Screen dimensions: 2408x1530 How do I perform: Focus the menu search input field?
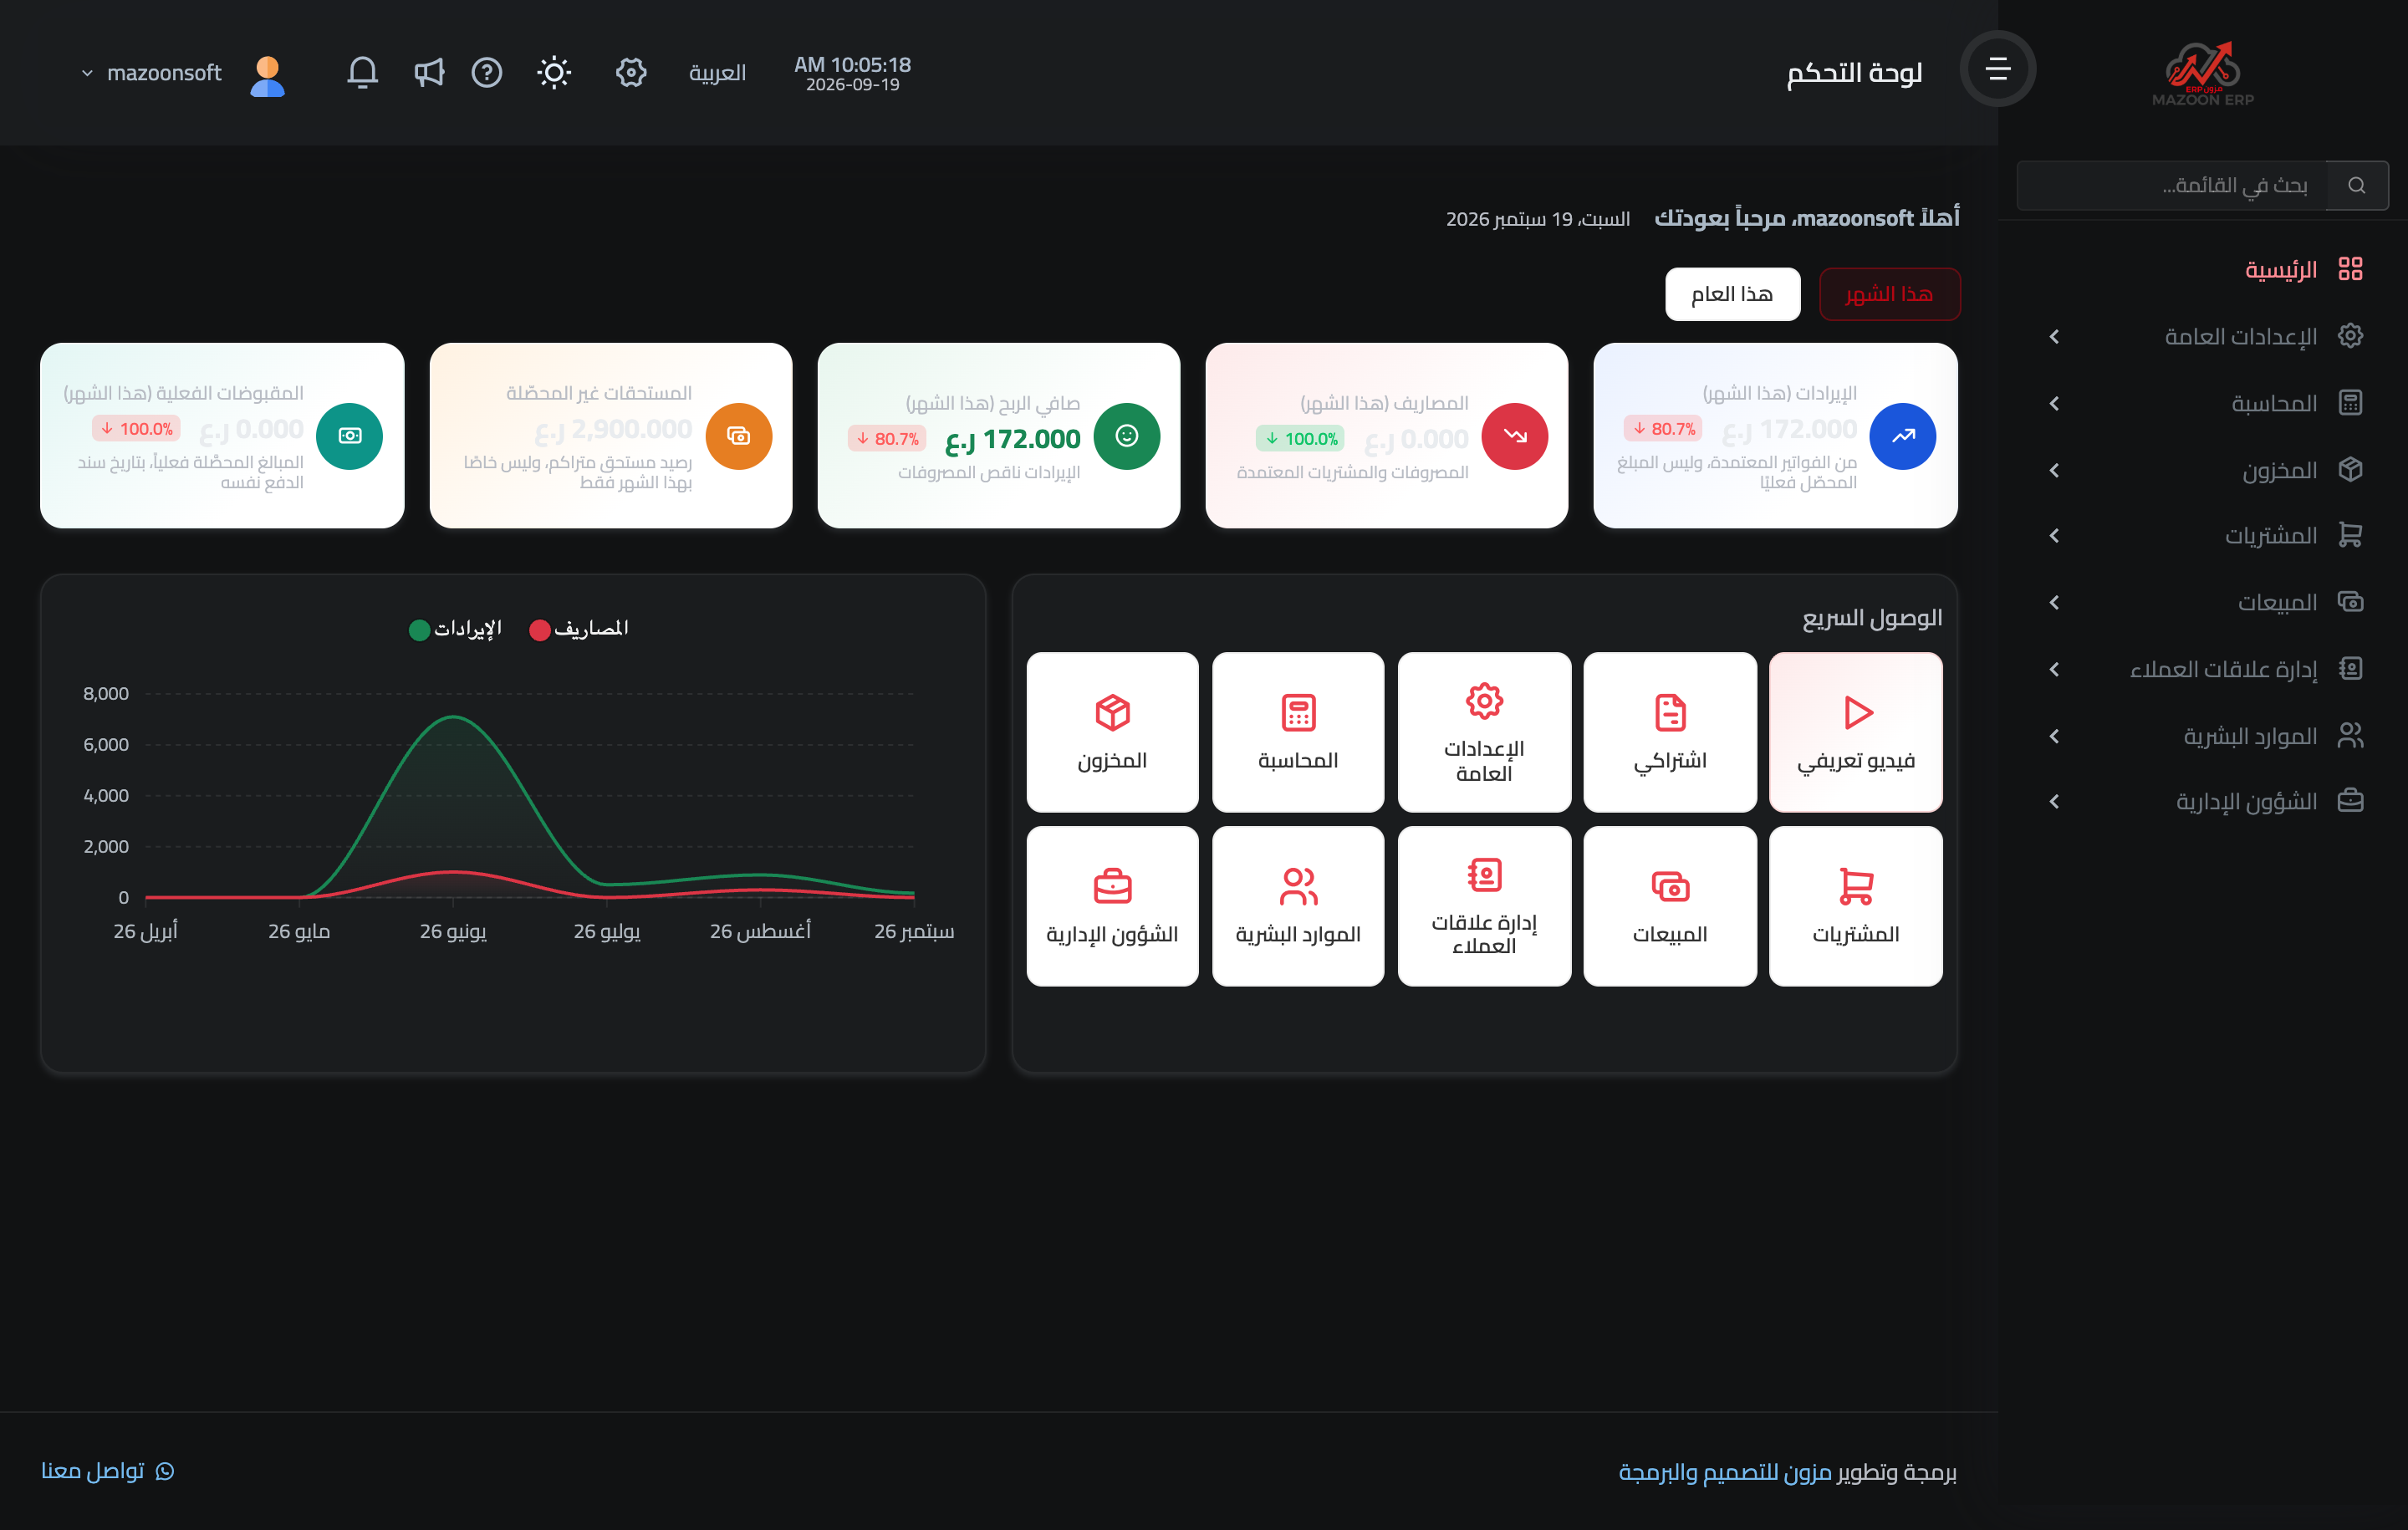2172,185
